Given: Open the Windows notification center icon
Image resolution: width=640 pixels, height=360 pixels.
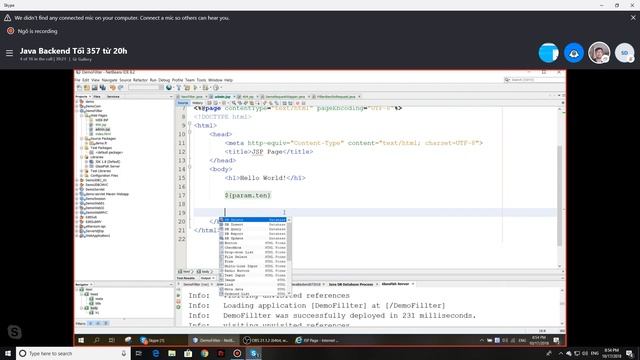Looking at the screenshot, I should (x=630, y=353).
